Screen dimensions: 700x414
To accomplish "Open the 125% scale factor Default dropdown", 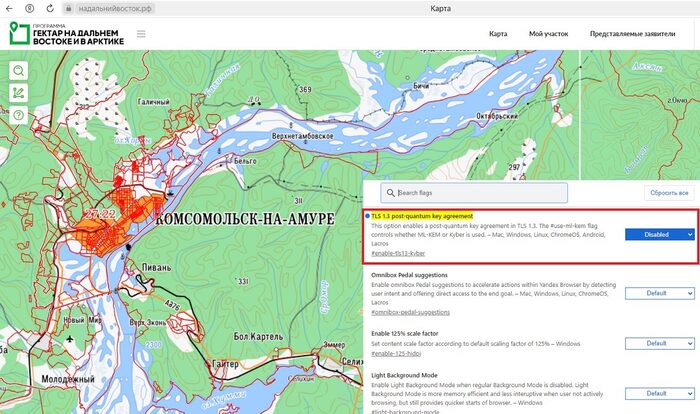I will pyautogui.click(x=659, y=343).
